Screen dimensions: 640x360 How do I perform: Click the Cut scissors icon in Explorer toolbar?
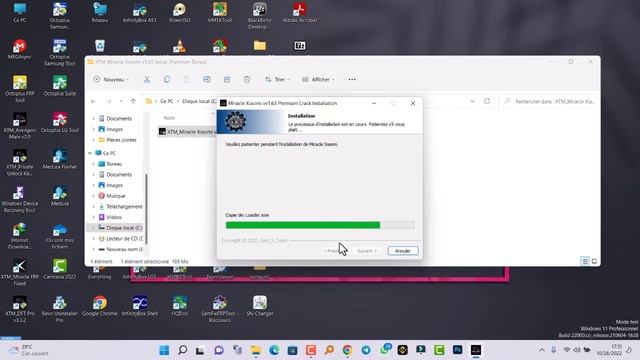click(x=147, y=80)
